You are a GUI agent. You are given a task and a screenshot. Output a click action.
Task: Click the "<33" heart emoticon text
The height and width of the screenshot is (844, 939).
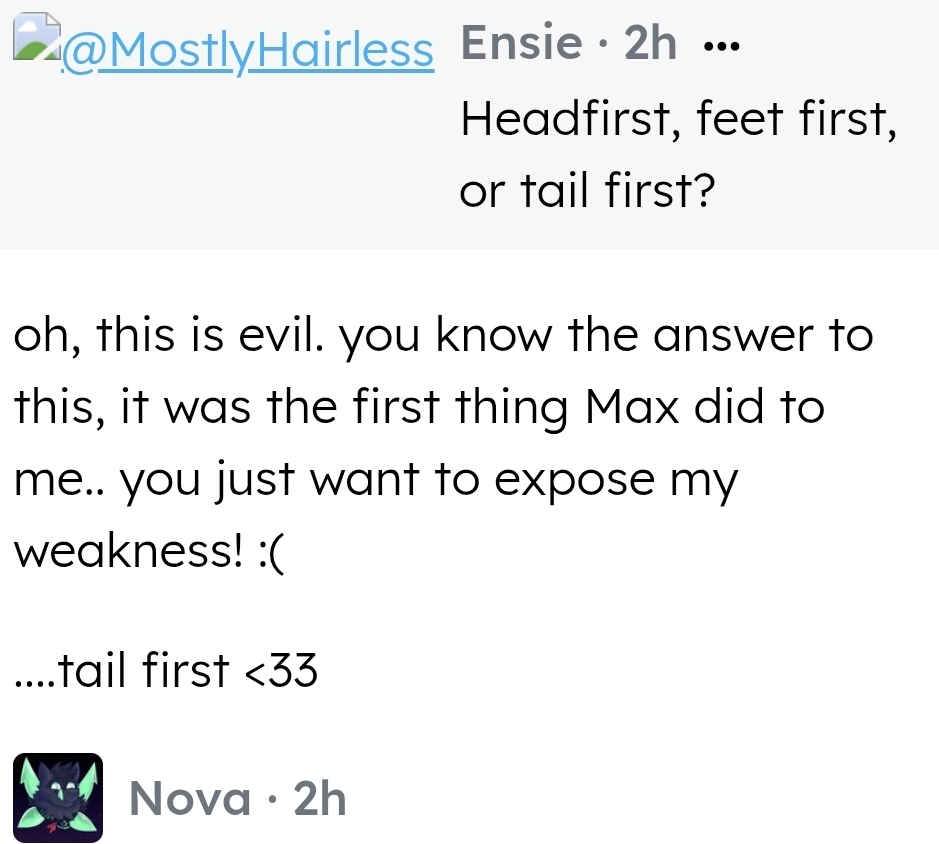tap(281, 671)
